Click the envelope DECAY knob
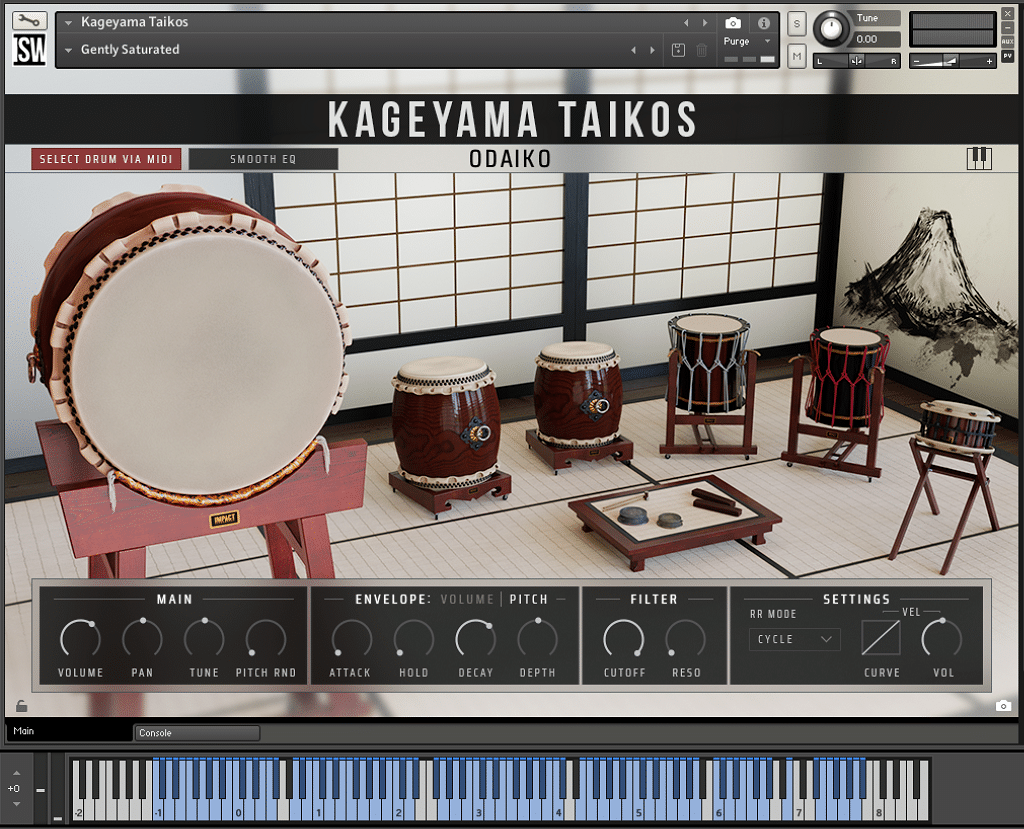Screen dimensions: 1024x829 tap(475, 638)
